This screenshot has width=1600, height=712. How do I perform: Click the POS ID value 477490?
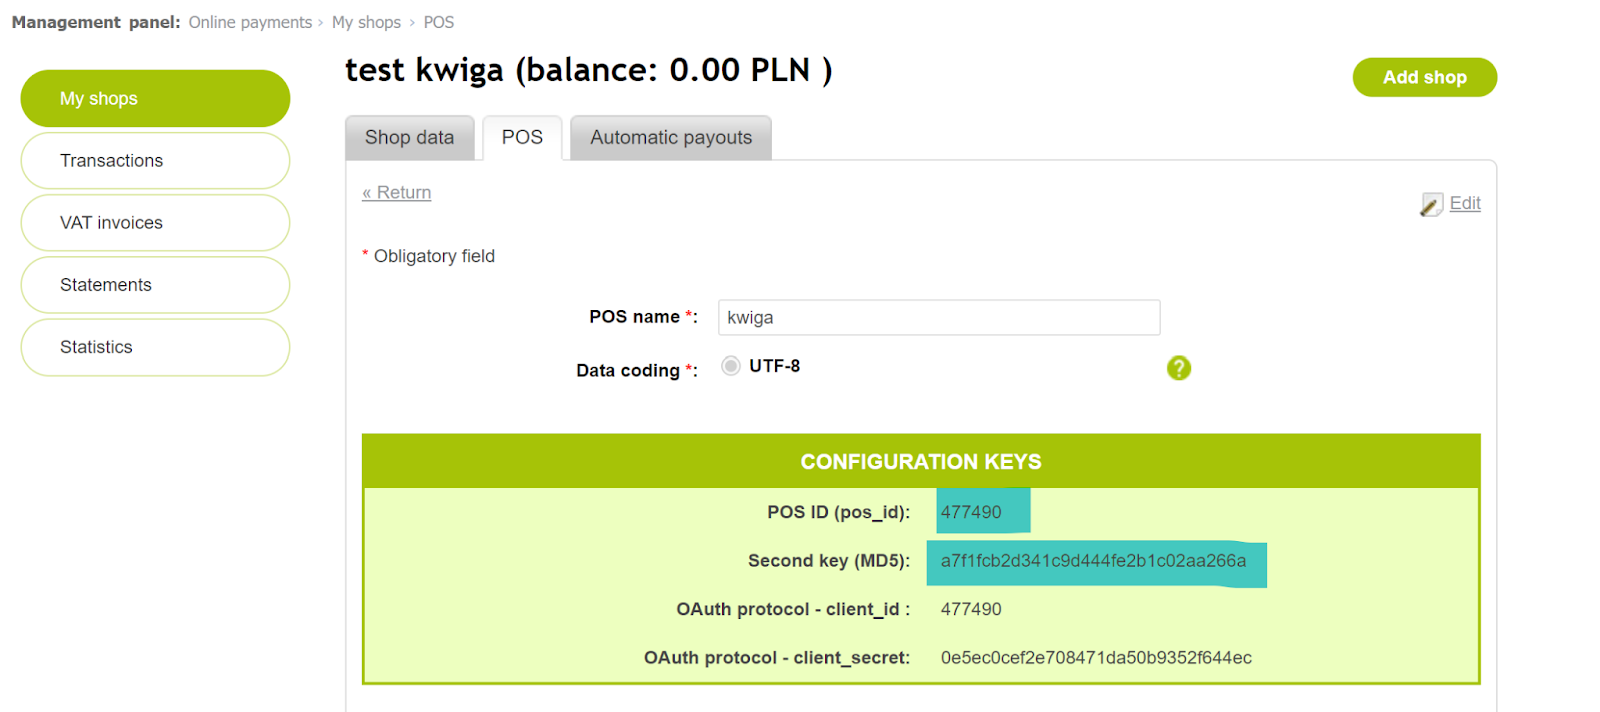(971, 512)
